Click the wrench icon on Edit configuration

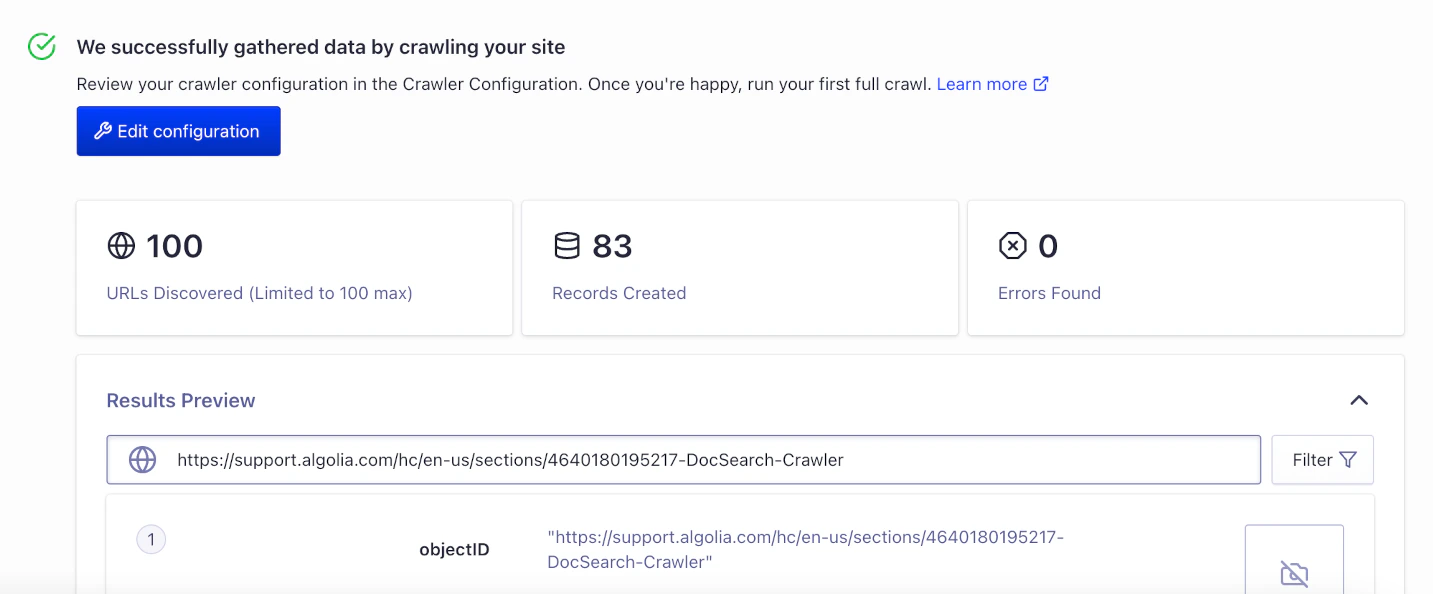tap(103, 130)
